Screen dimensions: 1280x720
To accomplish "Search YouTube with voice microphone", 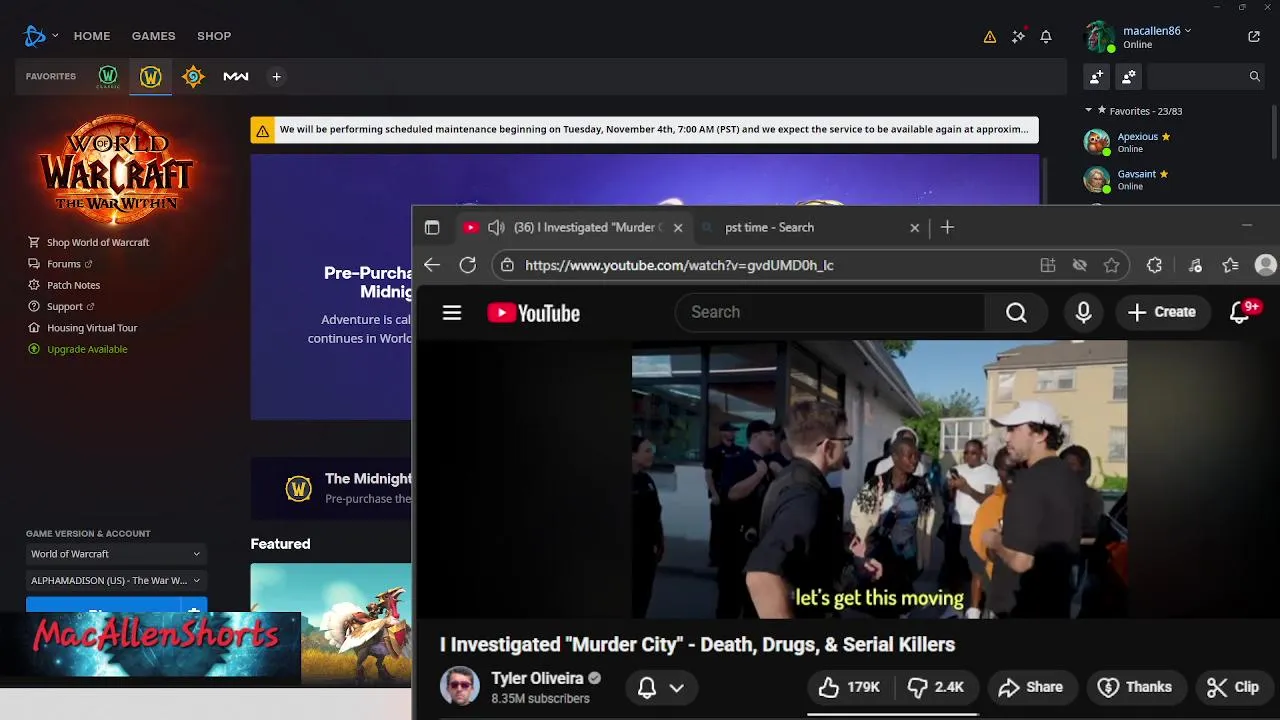I will click(1084, 313).
